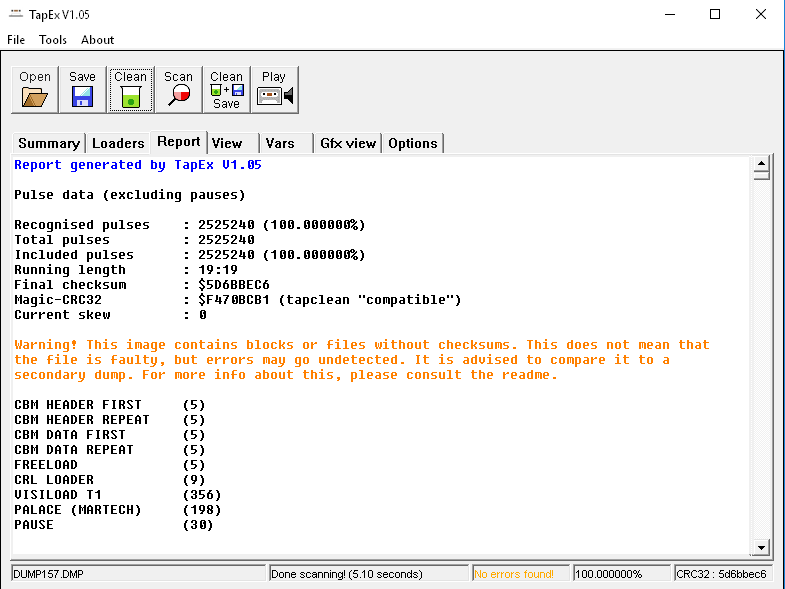Click the report scrollbar thumb
This screenshot has width=785, height=589.
coord(761,175)
